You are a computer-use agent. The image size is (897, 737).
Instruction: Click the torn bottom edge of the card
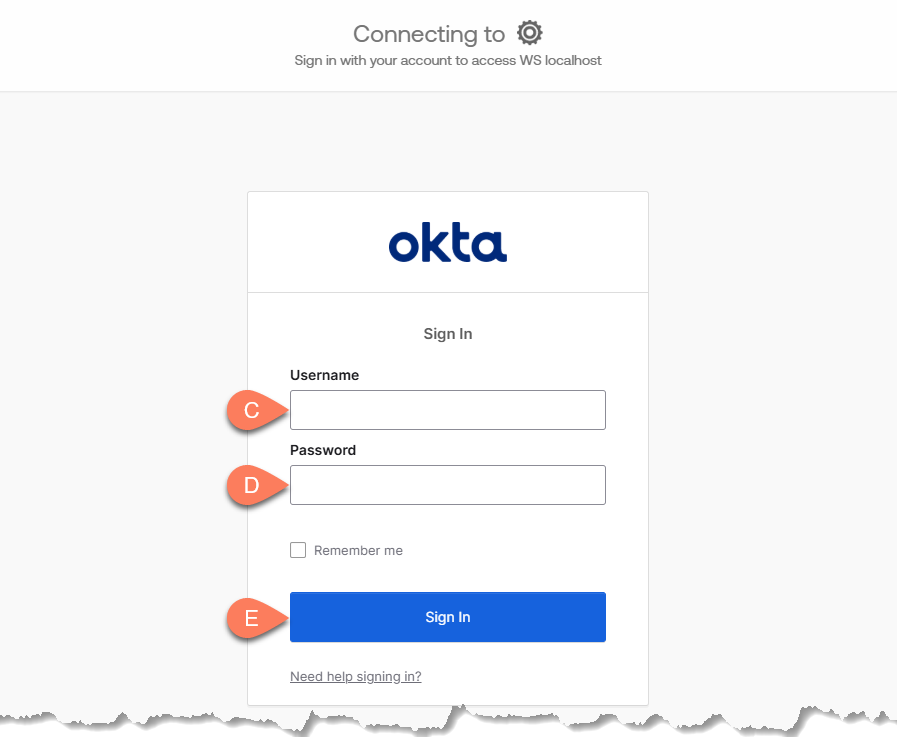447,712
